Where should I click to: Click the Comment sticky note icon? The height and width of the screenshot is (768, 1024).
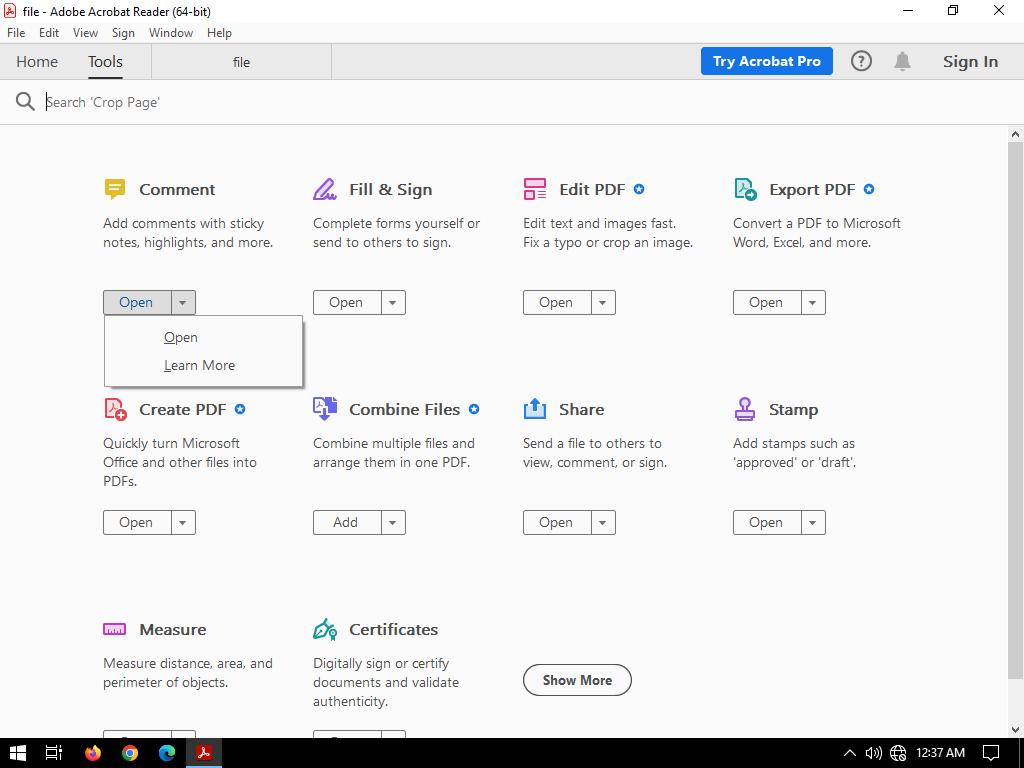(x=115, y=189)
